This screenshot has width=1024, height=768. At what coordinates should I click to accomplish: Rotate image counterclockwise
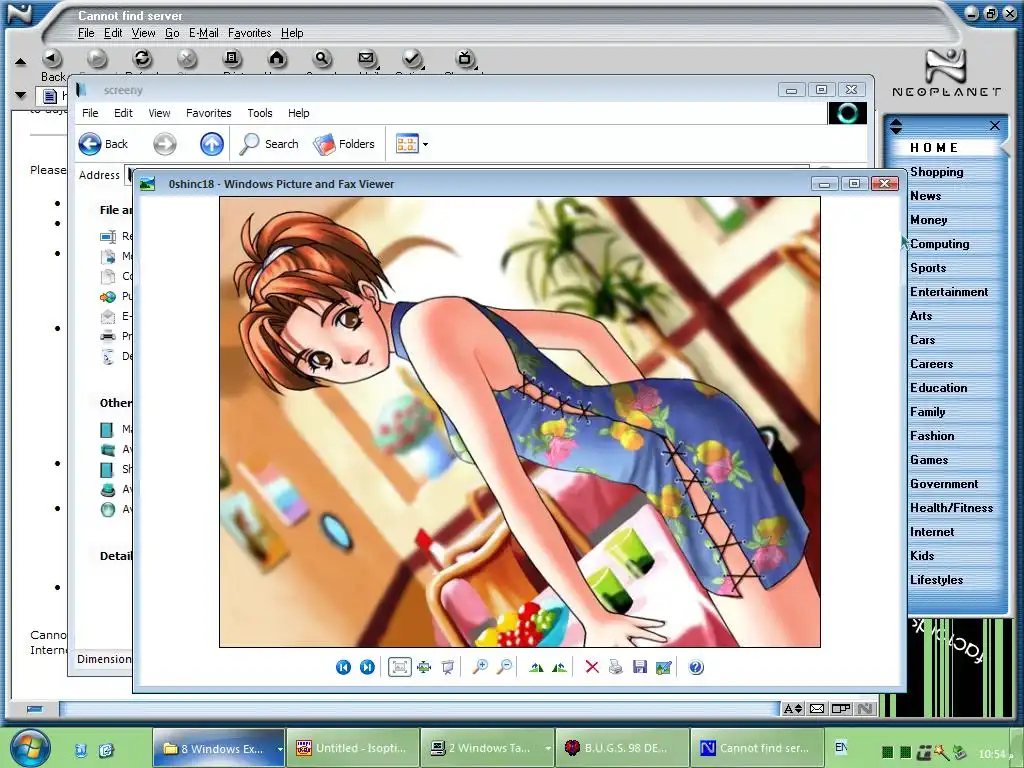(560, 667)
